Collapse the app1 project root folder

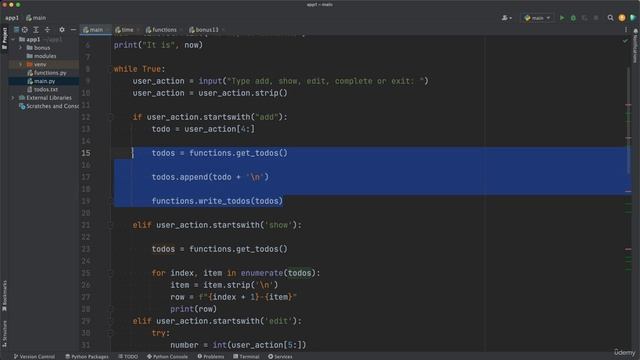13,40
